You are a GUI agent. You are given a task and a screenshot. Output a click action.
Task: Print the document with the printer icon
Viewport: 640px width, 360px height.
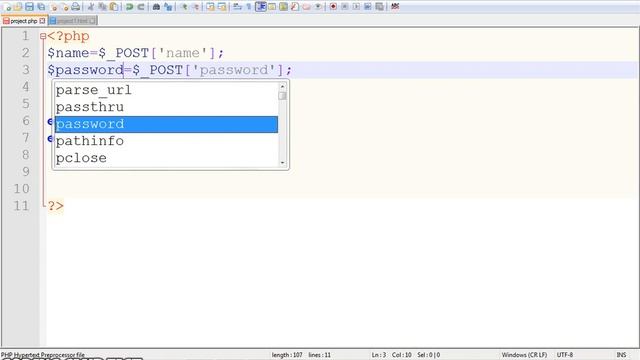(76, 7)
